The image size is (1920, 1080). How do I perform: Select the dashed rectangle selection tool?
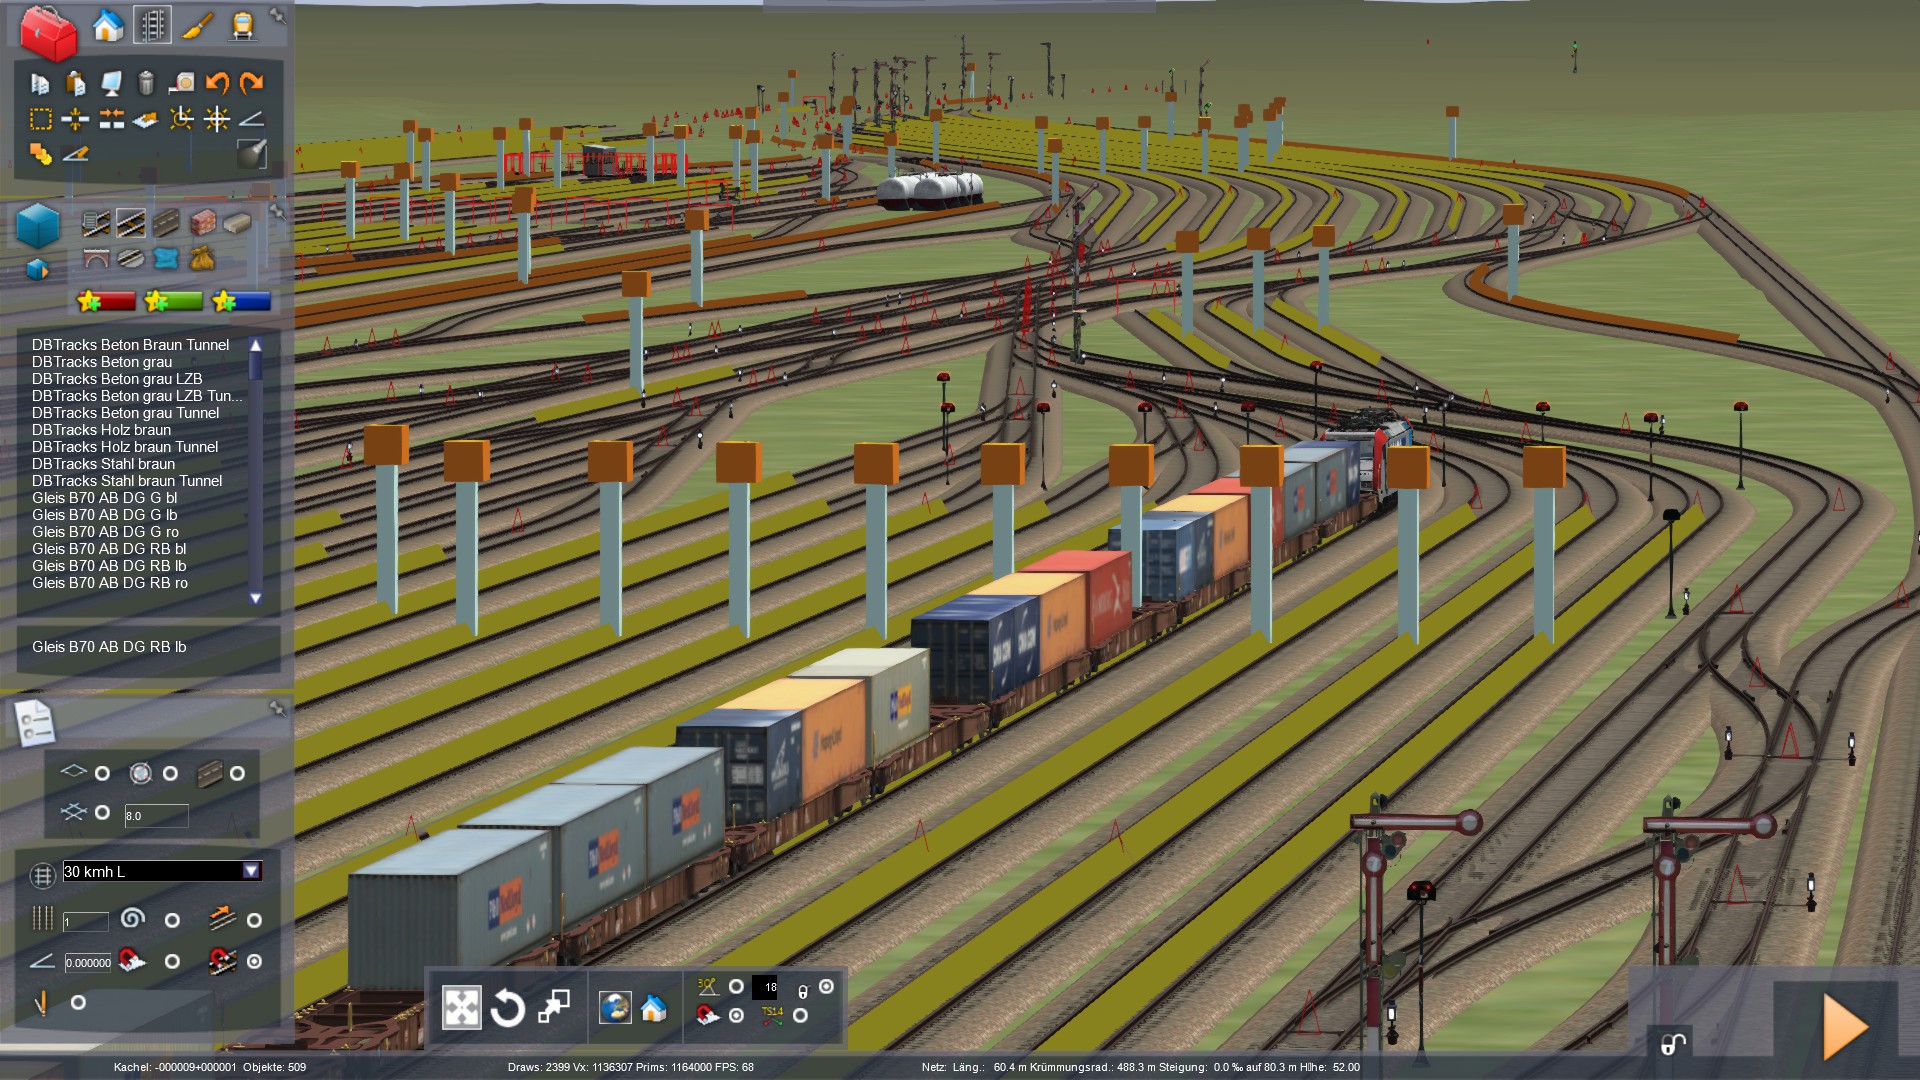pyautogui.click(x=40, y=120)
